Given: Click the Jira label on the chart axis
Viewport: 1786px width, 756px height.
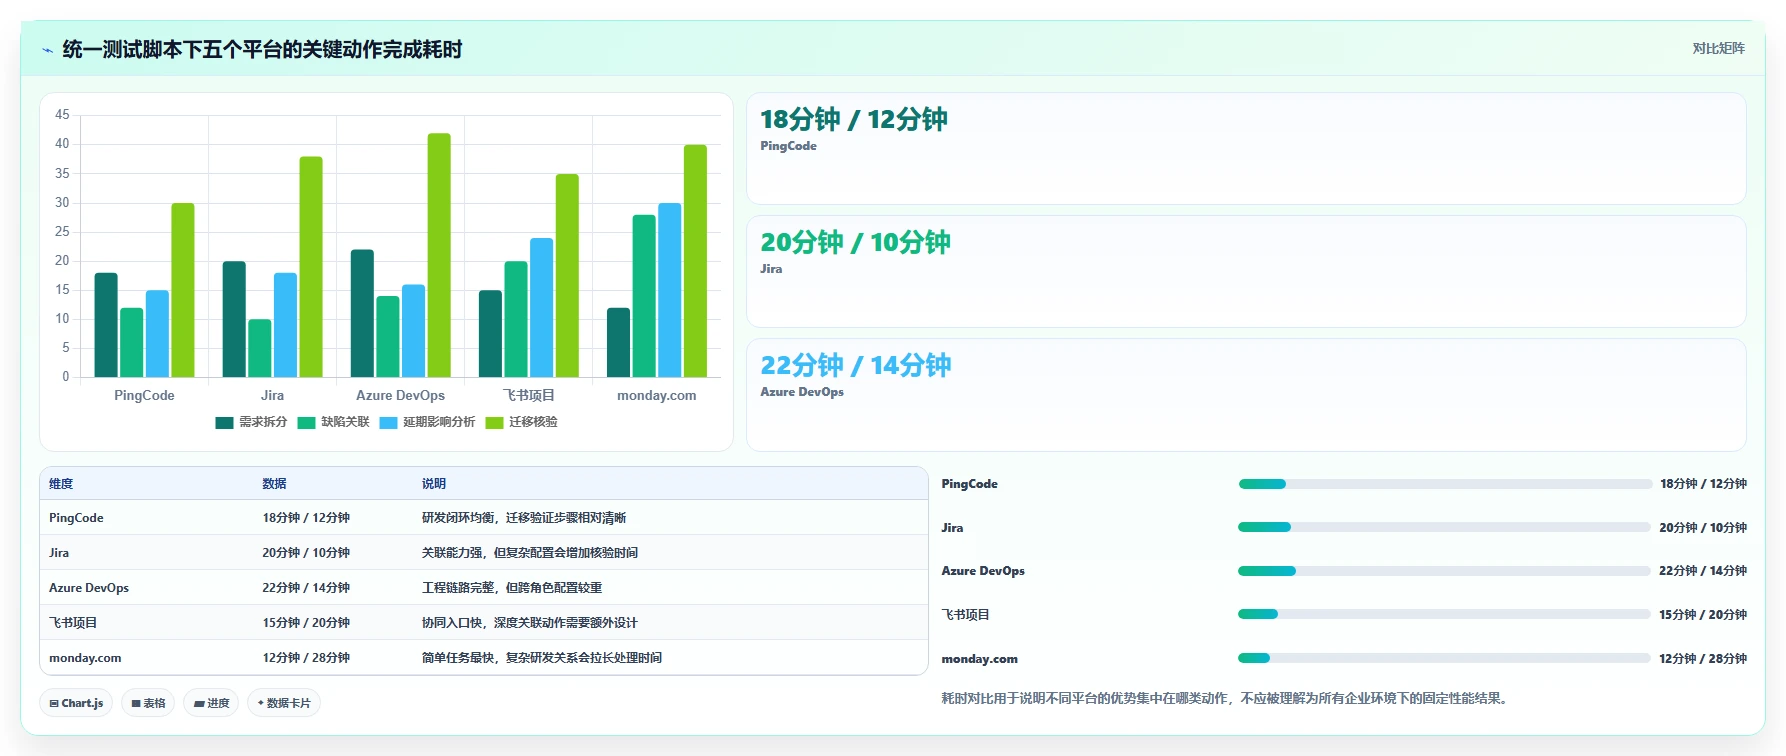Looking at the screenshot, I should point(272,396).
